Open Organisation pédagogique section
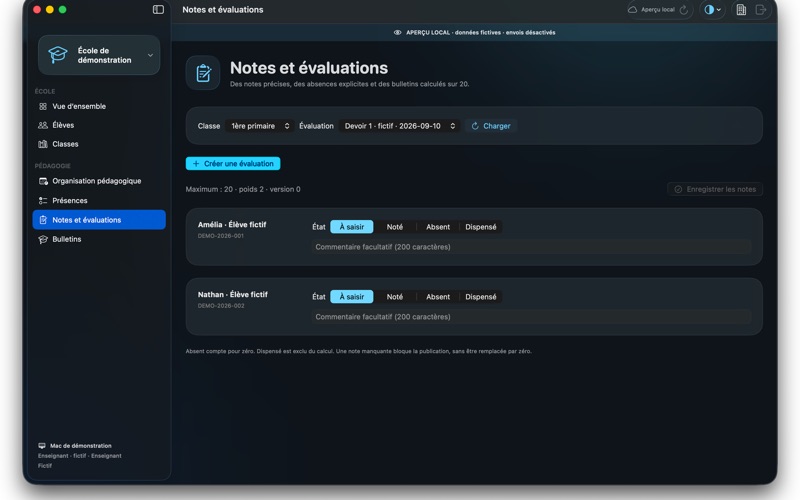The width and height of the screenshot is (800, 500). pos(98,181)
